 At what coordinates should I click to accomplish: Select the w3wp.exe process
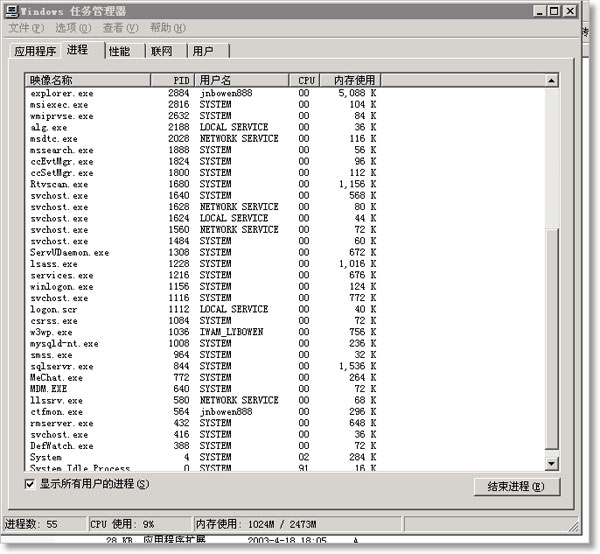coord(203,332)
